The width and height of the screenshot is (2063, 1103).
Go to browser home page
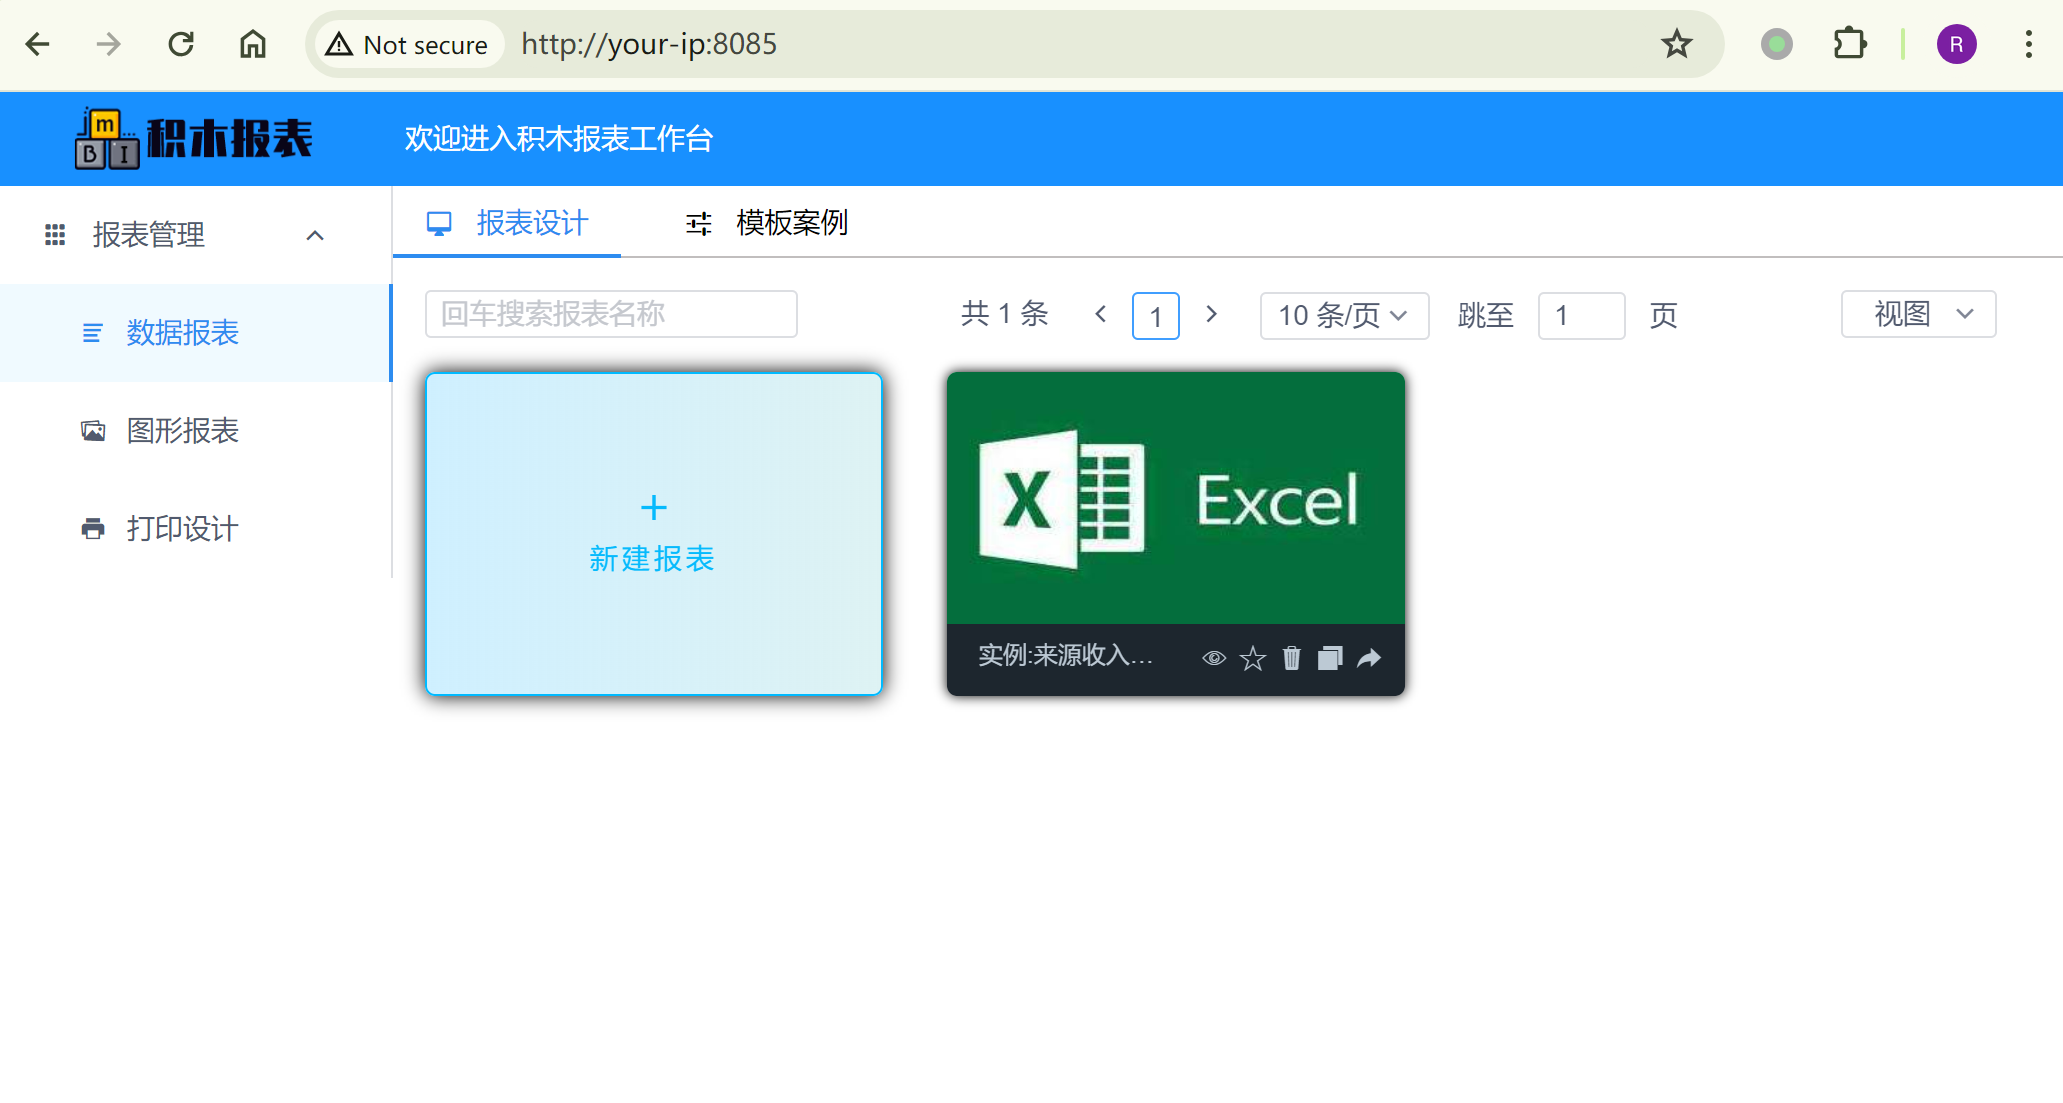253,44
